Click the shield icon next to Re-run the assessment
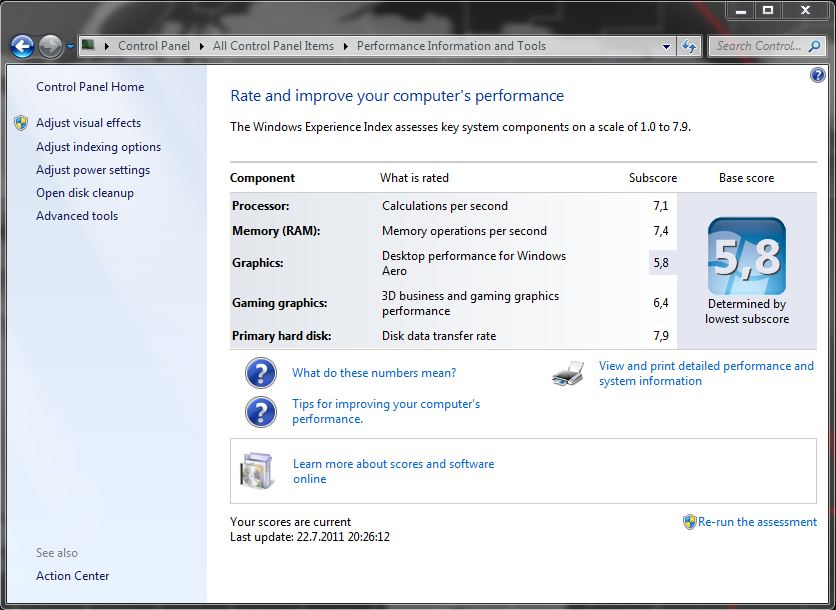 pos(689,522)
